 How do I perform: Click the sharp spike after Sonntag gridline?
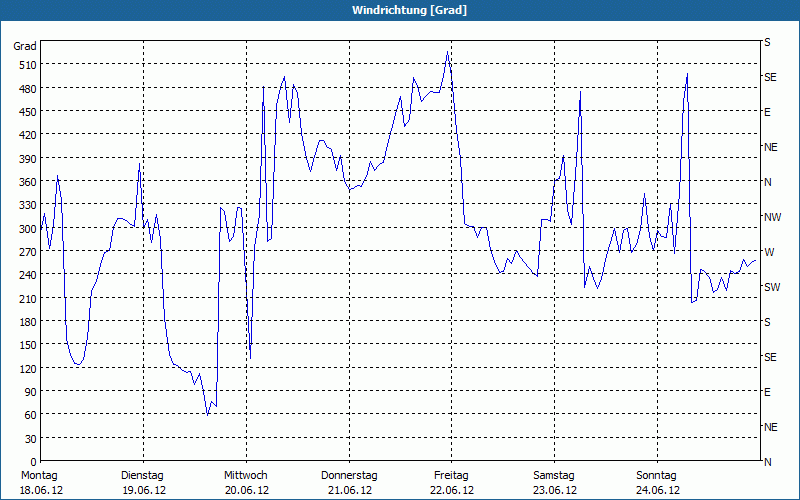687,74
